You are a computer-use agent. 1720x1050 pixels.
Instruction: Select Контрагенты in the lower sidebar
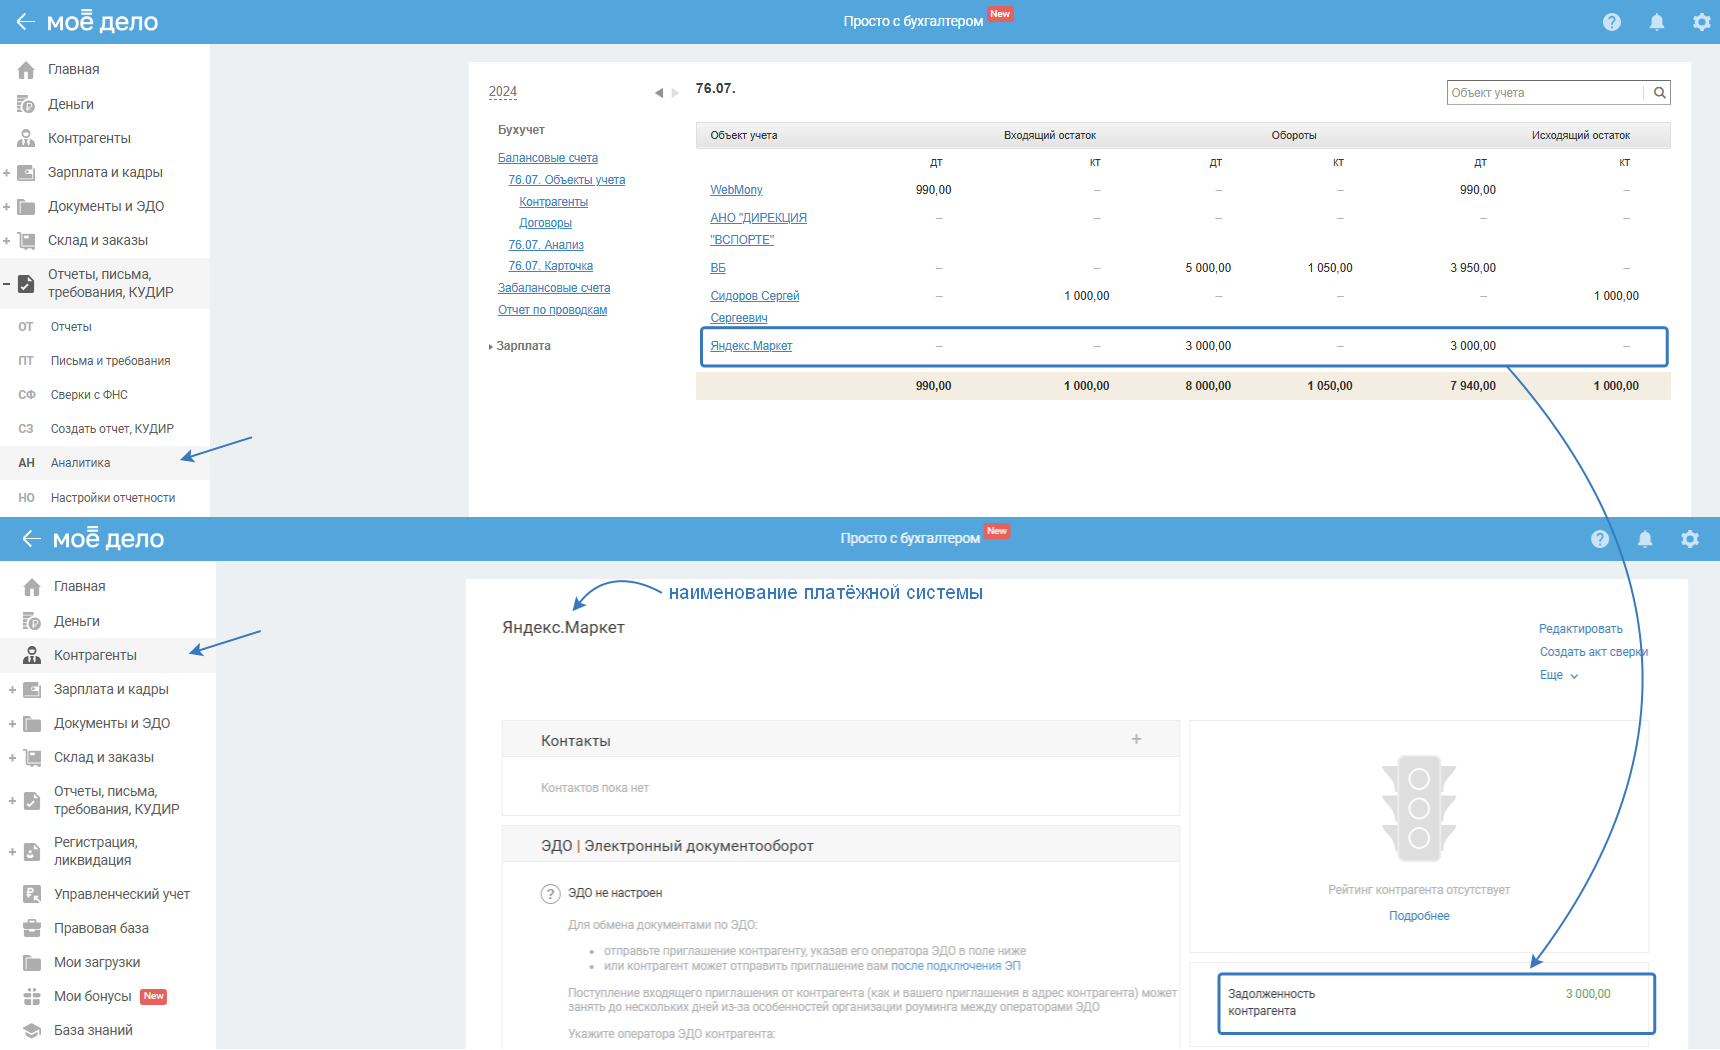(x=95, y=655)
